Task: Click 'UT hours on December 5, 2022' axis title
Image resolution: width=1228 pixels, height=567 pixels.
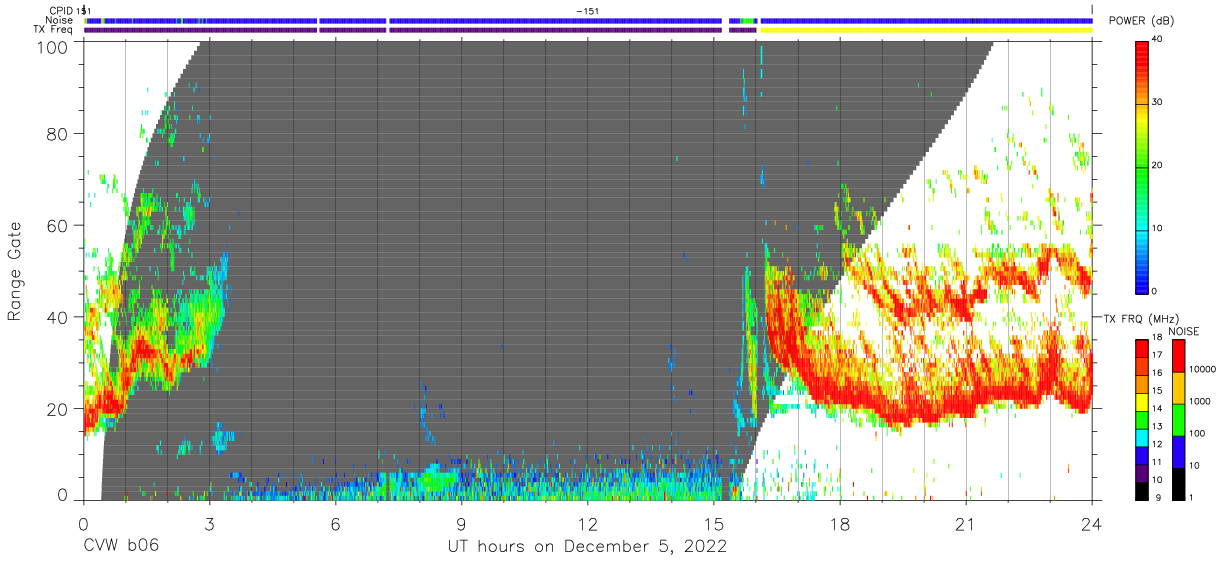Action: pyautogui.click(x=587, y=547)
